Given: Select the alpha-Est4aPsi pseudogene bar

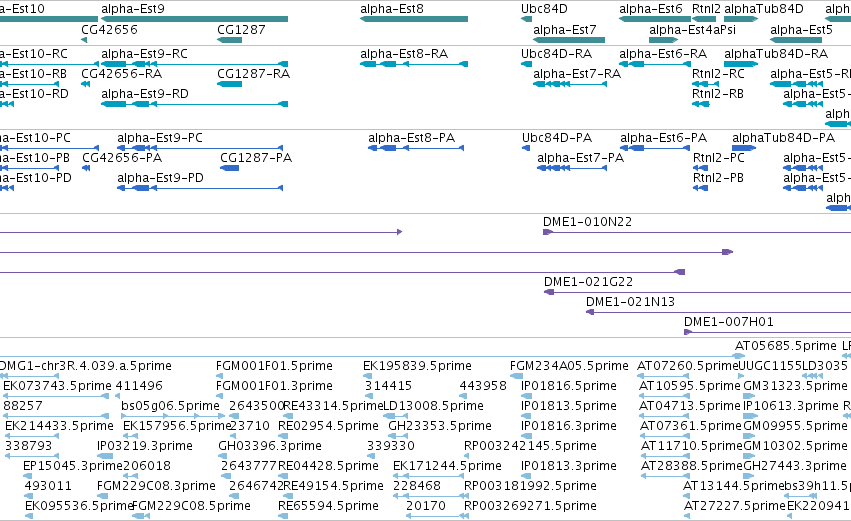Looking at the screenshot, I should click(663, 40).
